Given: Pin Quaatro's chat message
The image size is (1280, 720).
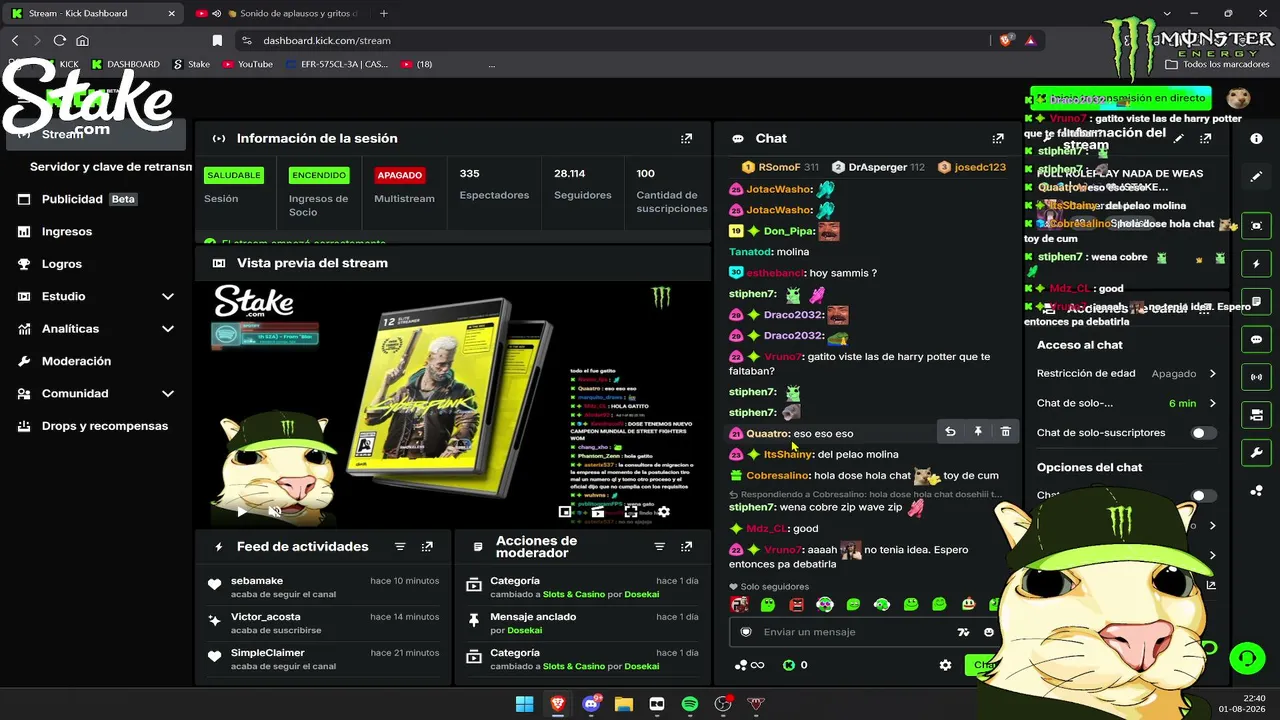Looking at the screenshot, I should (x=978, y=432).
